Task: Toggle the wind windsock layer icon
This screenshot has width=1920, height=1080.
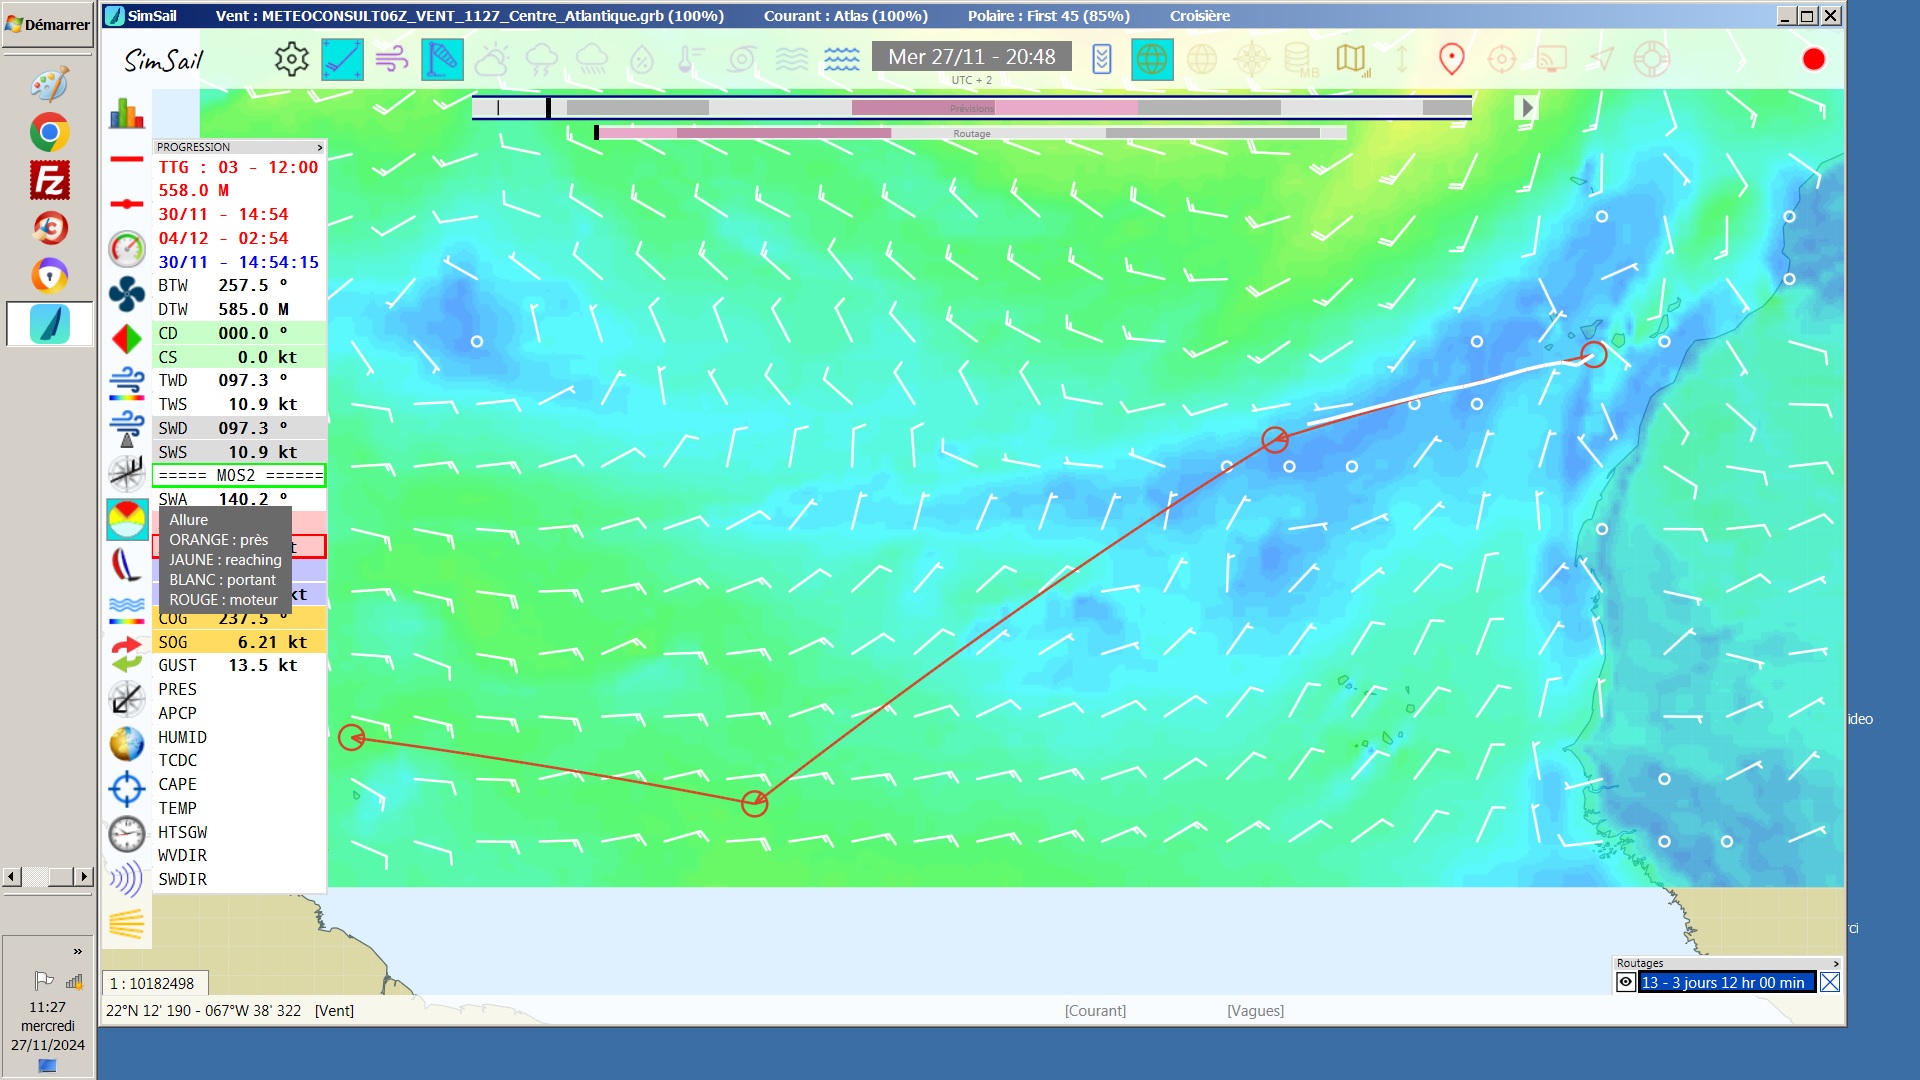Action: tap(441, 60)
